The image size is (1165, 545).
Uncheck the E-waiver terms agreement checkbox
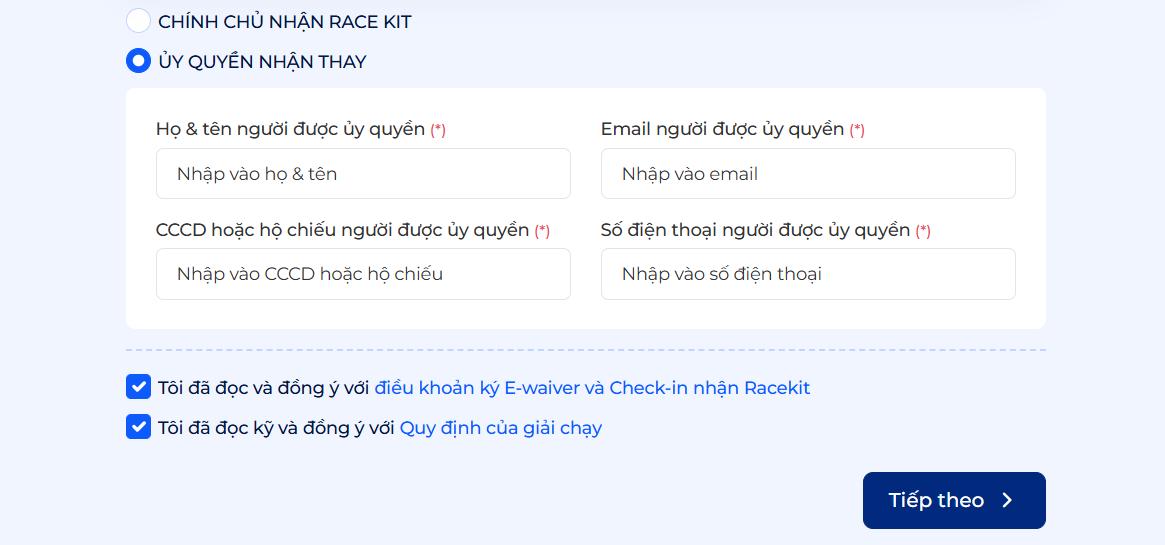click(x=138, y=387)
